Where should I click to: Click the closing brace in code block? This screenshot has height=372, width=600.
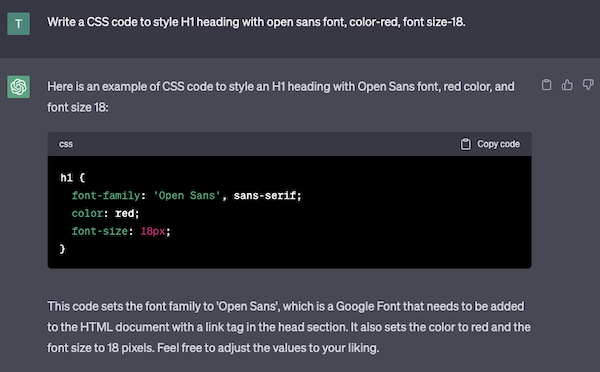(62, 249)
